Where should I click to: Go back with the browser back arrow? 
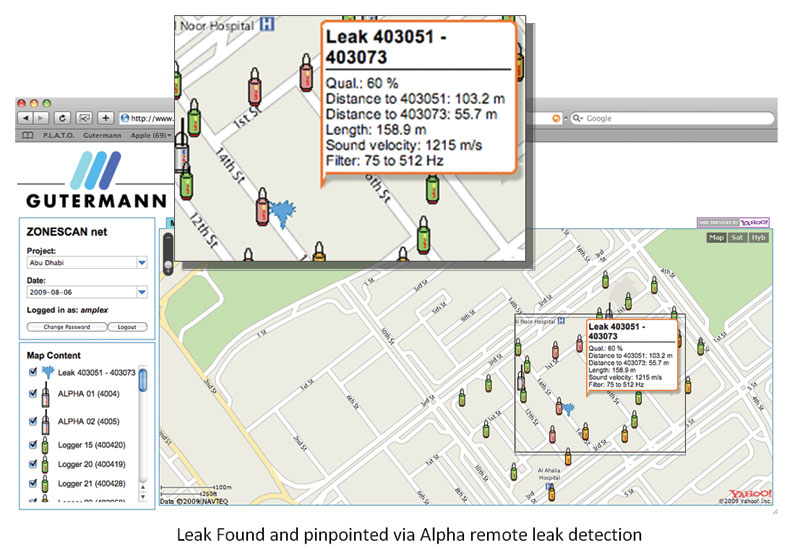(x=24, y=118)
